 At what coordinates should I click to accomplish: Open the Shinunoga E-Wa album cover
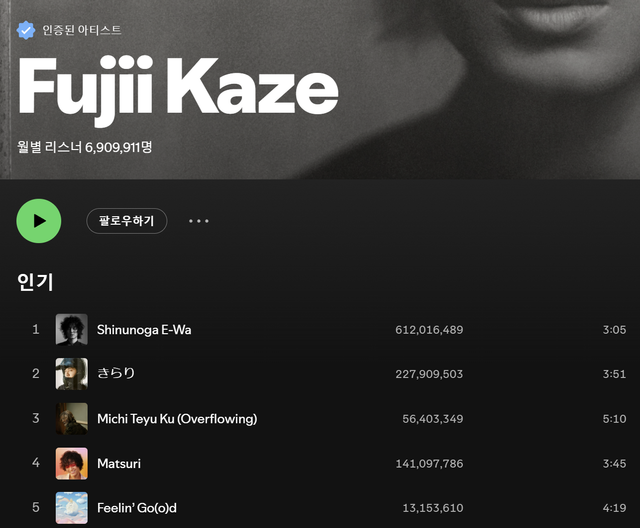click(71, 329)
